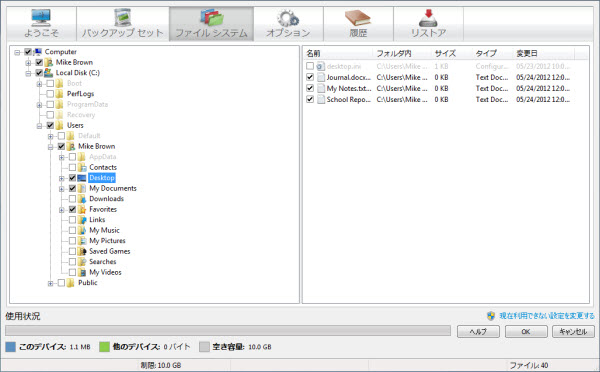The height and width of the screenshot is (372, 600).
Task: Click the 使用状況 usage bar
Action: point(228,331)
